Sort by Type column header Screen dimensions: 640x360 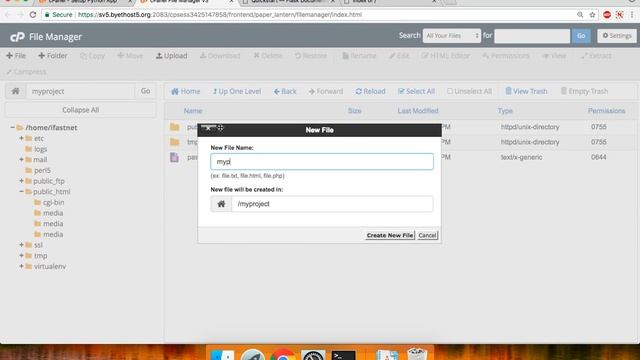coord(505,111)
